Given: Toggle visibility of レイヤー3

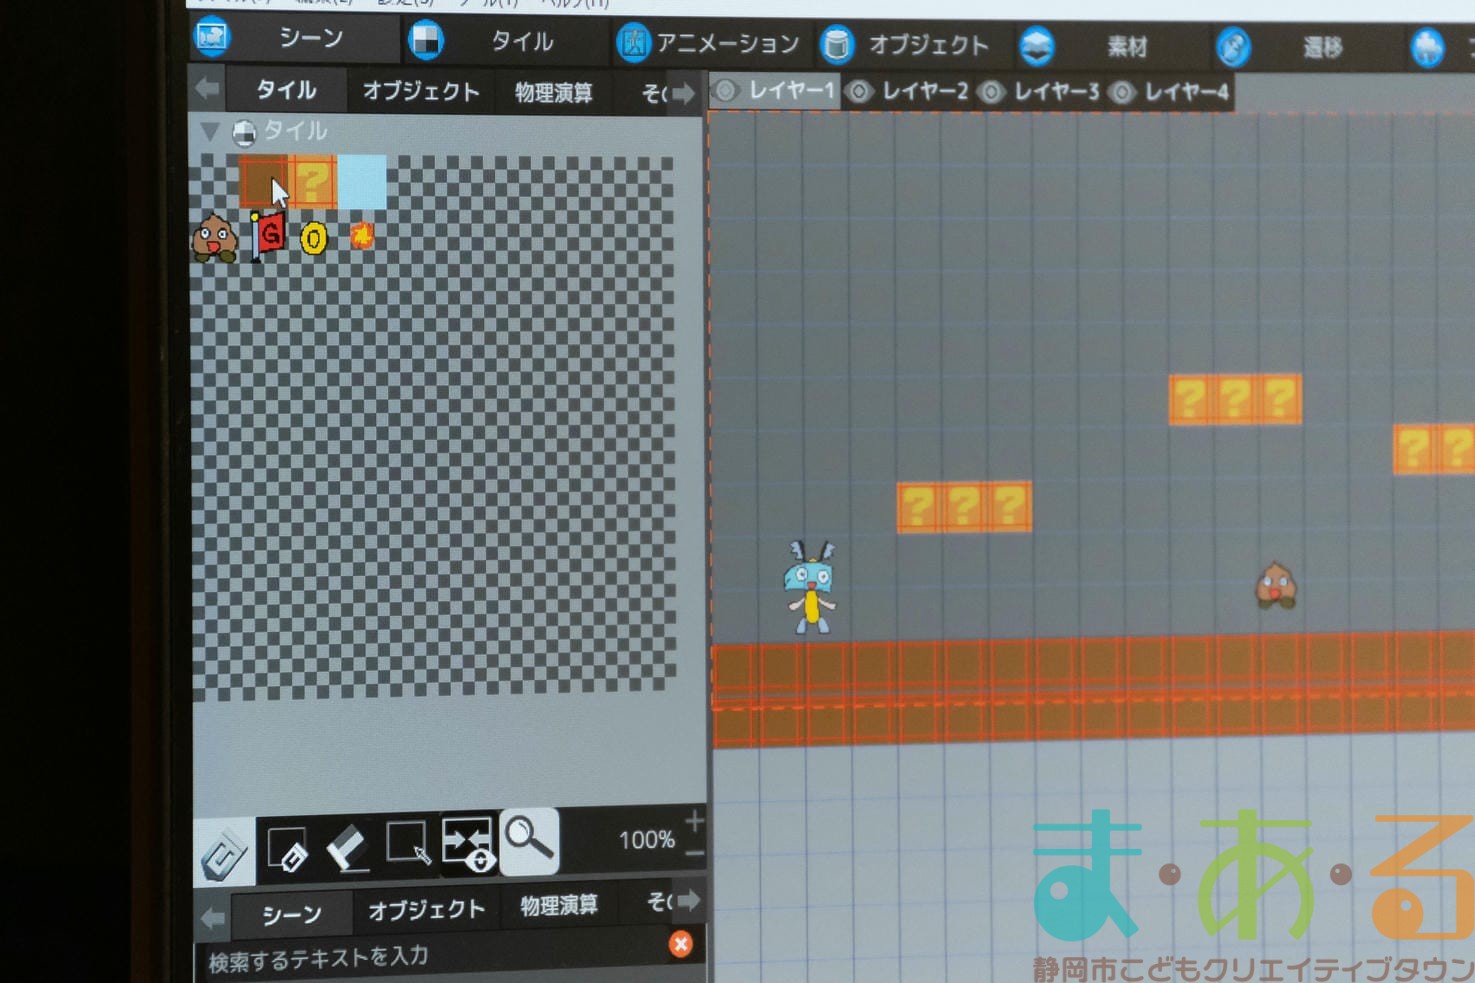Looking at the screenshot, I should pos(990,93).
